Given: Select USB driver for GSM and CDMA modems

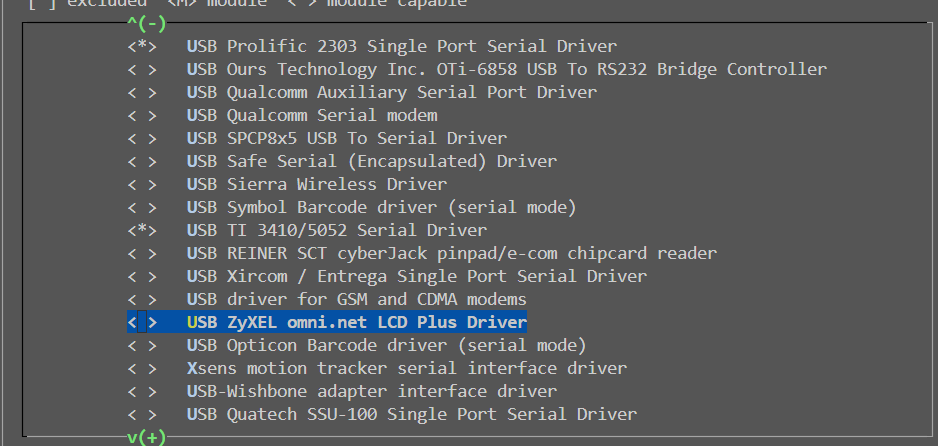Looking at the screenshot, I should click(x=357, y=299).
